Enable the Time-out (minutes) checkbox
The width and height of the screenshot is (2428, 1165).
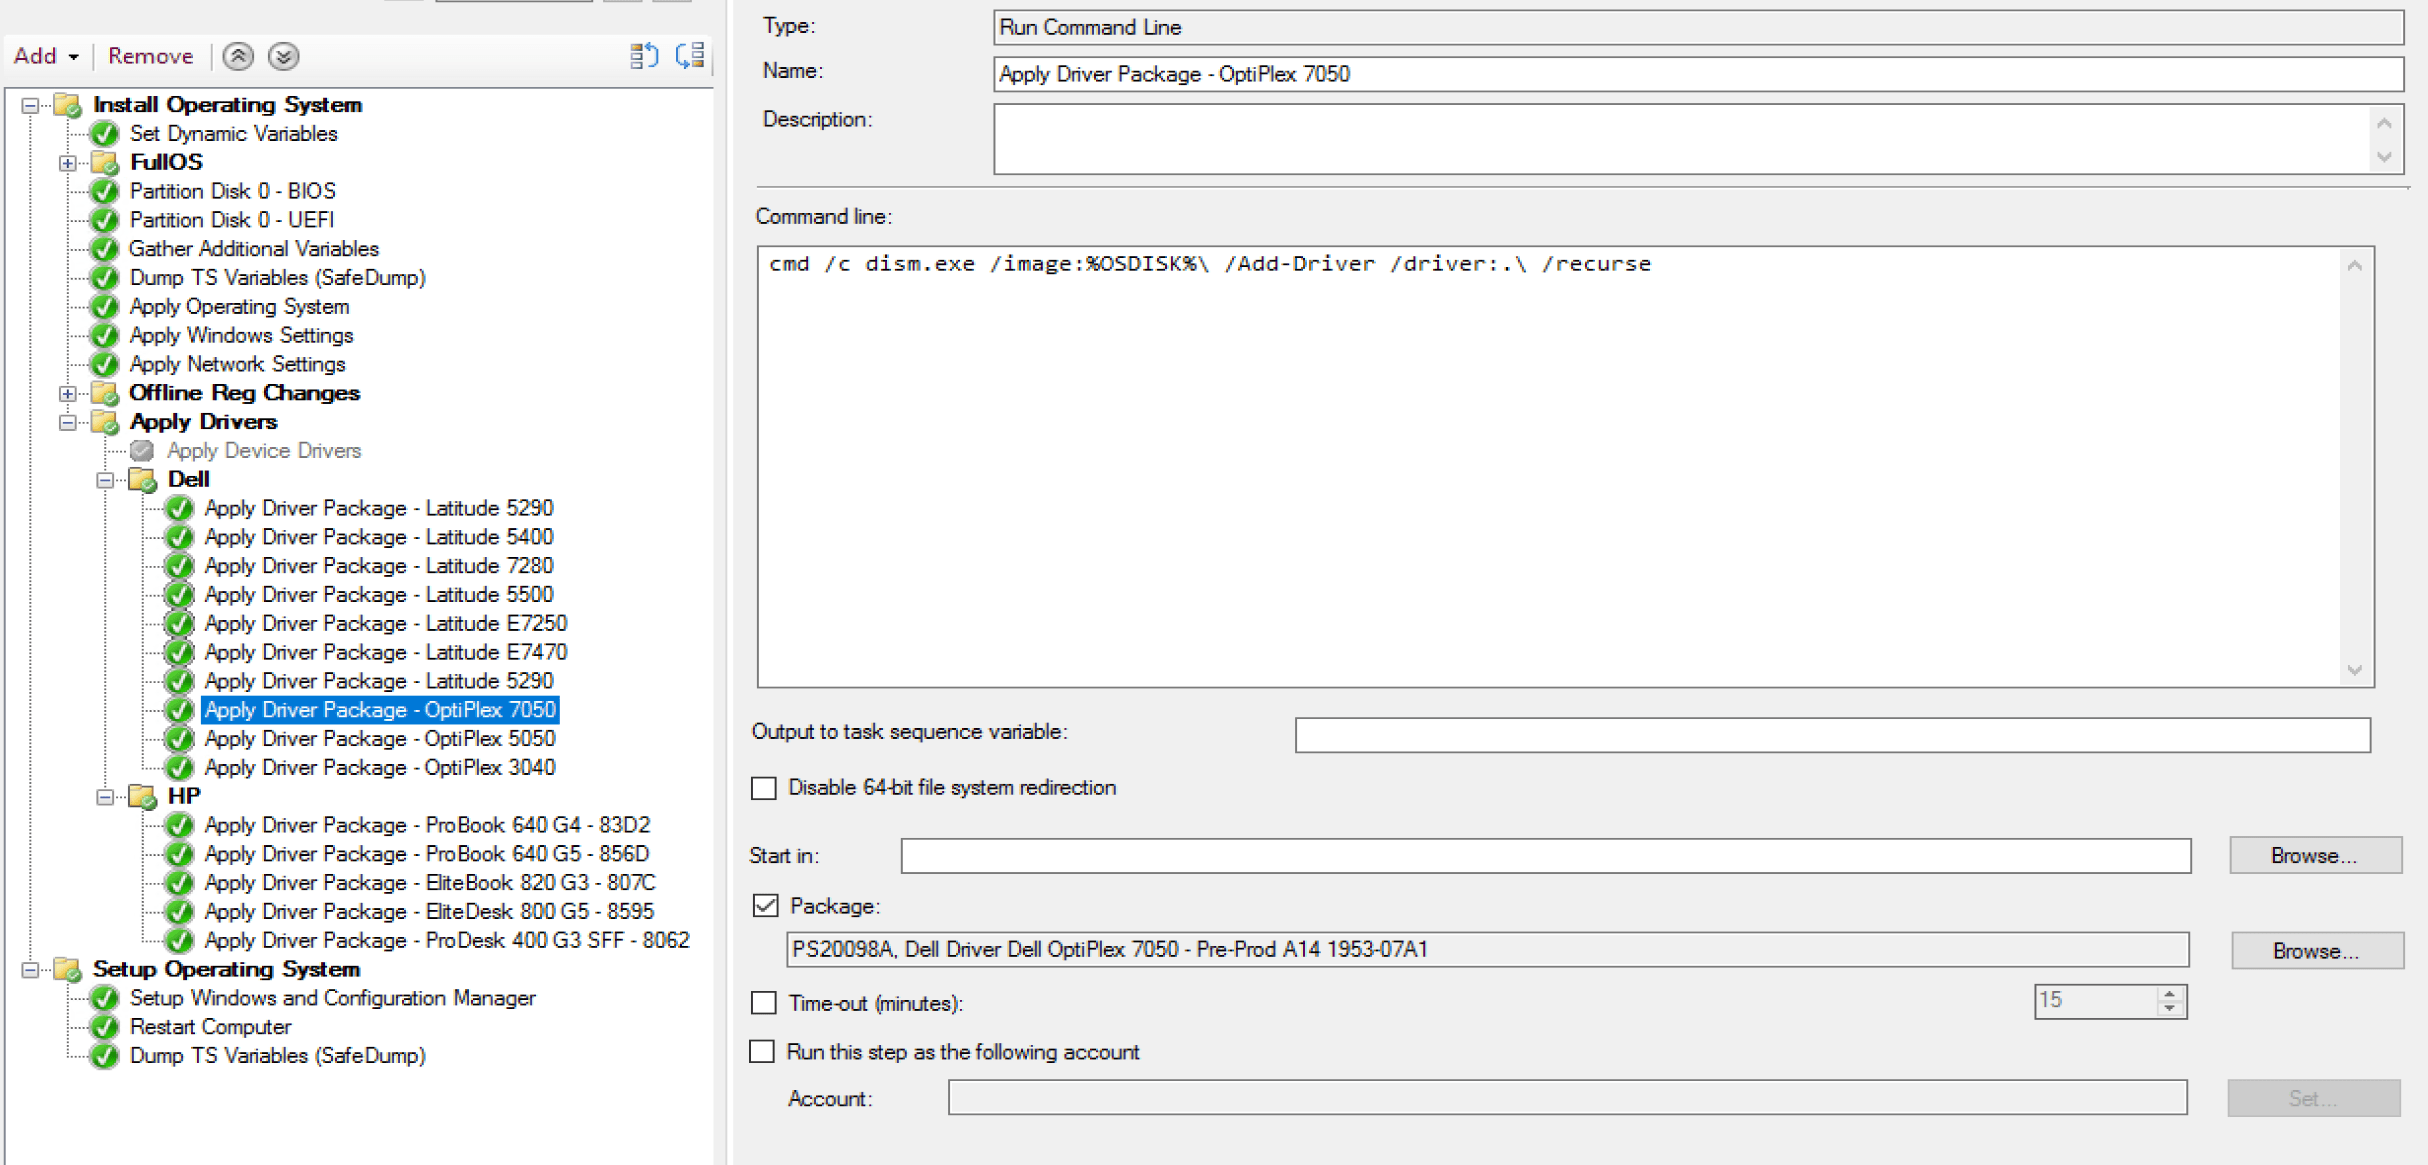pos(764,1003)
